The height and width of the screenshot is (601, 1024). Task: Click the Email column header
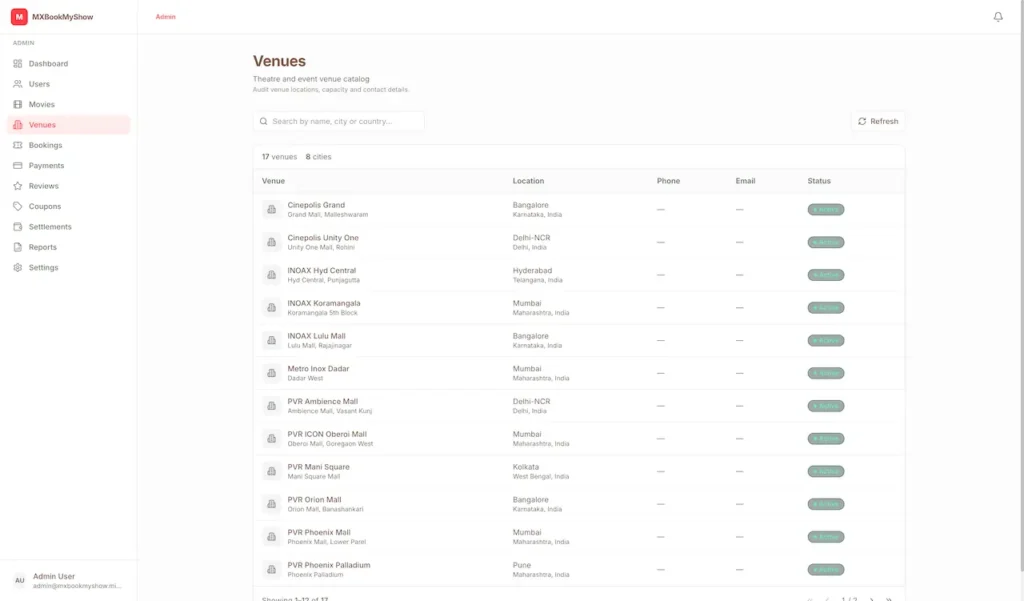(x=745, y=181)
